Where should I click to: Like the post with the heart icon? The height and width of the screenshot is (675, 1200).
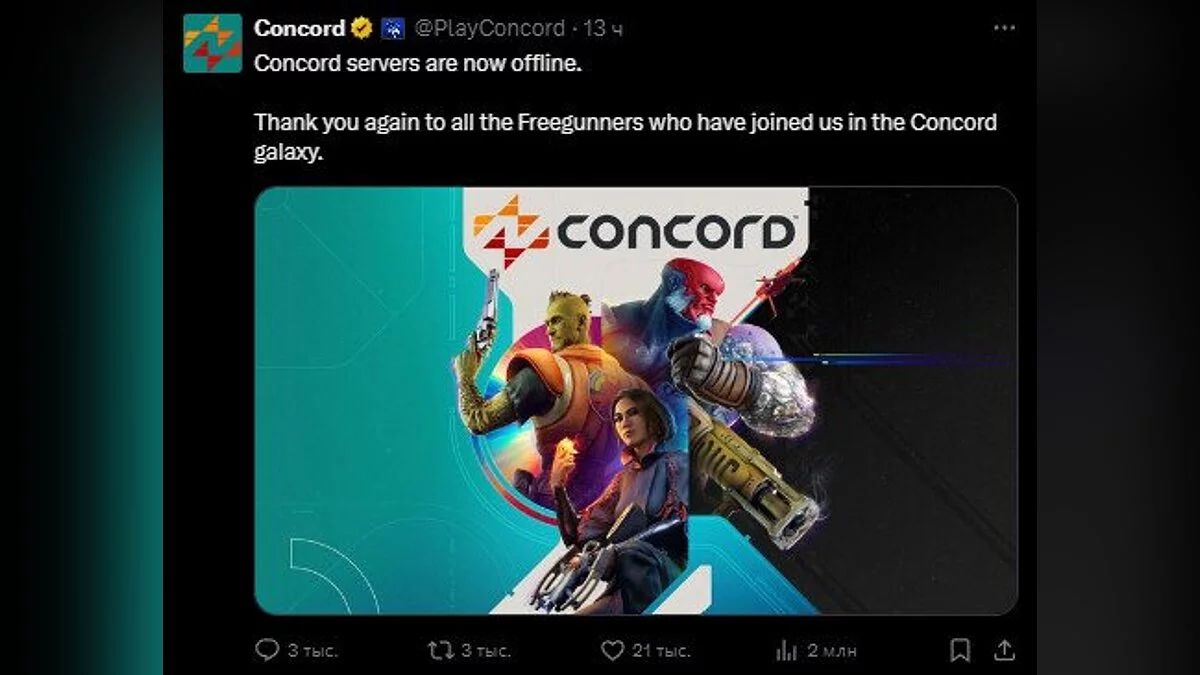click(x=613, y=650)
